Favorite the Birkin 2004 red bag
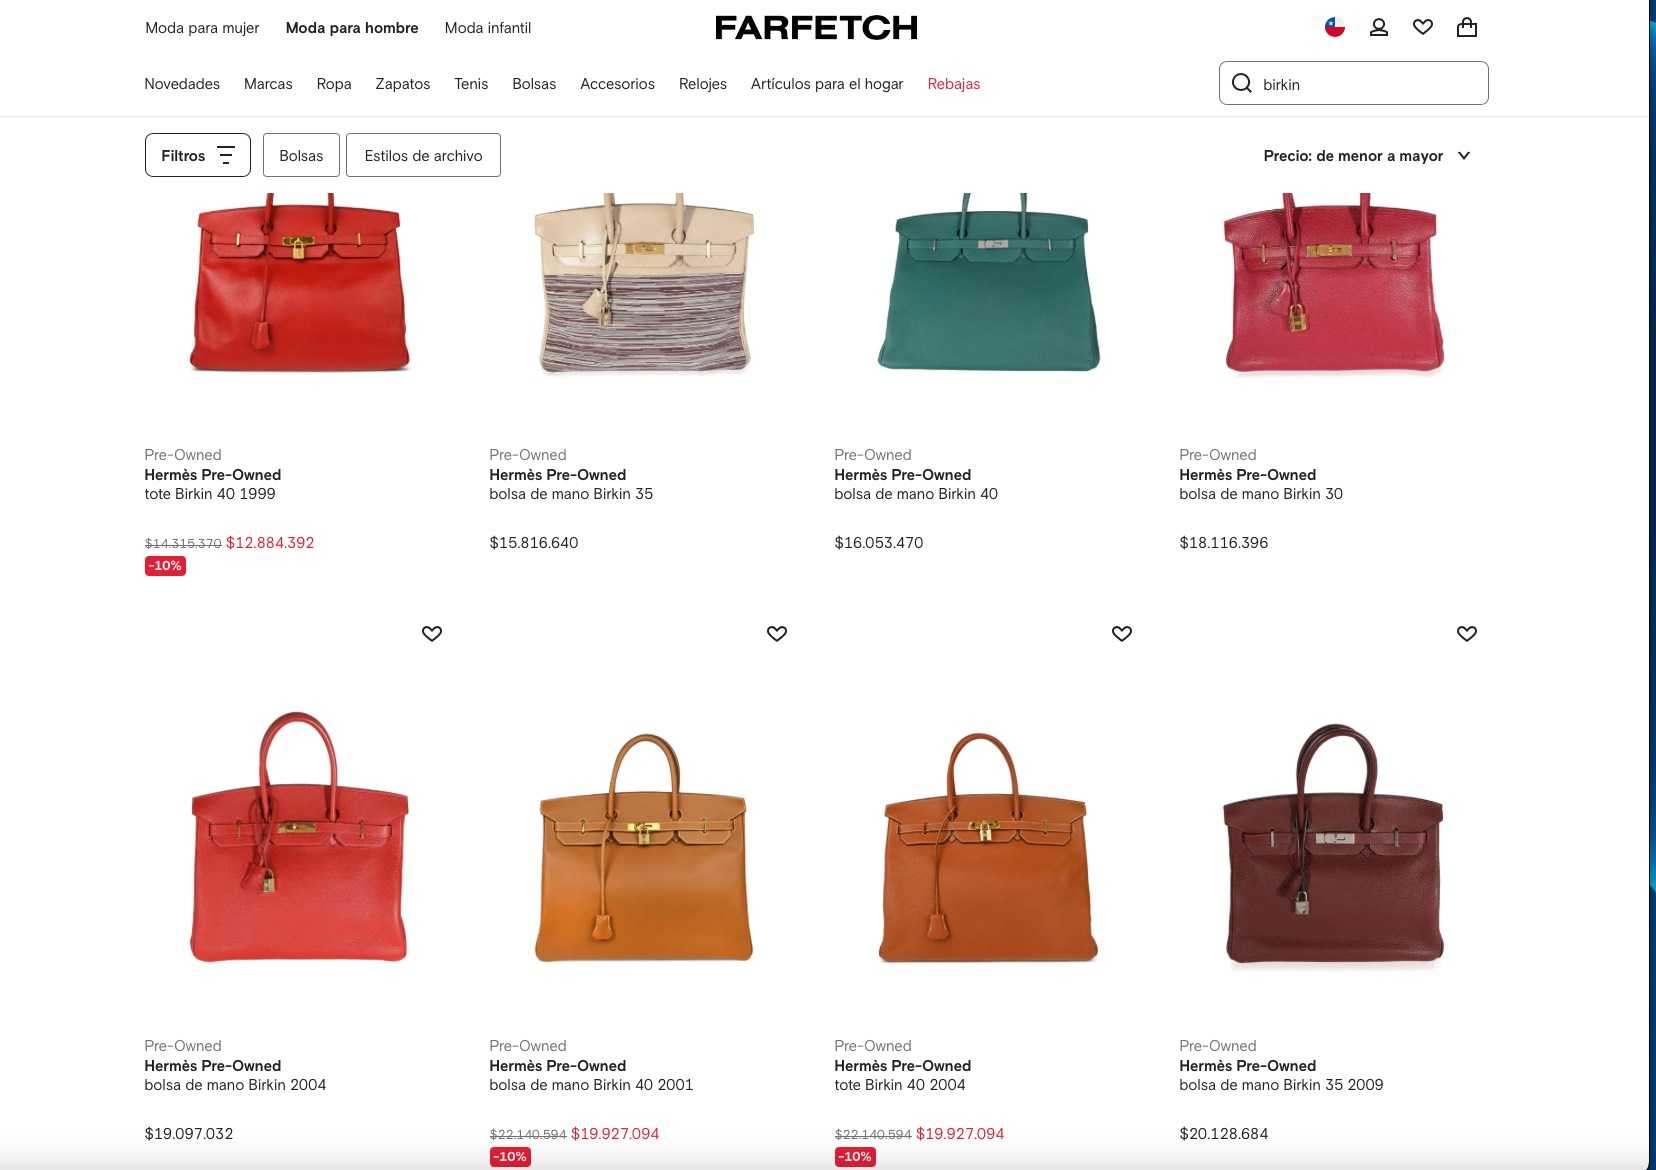This screenshot has height=1170, width=1656. 432,634
